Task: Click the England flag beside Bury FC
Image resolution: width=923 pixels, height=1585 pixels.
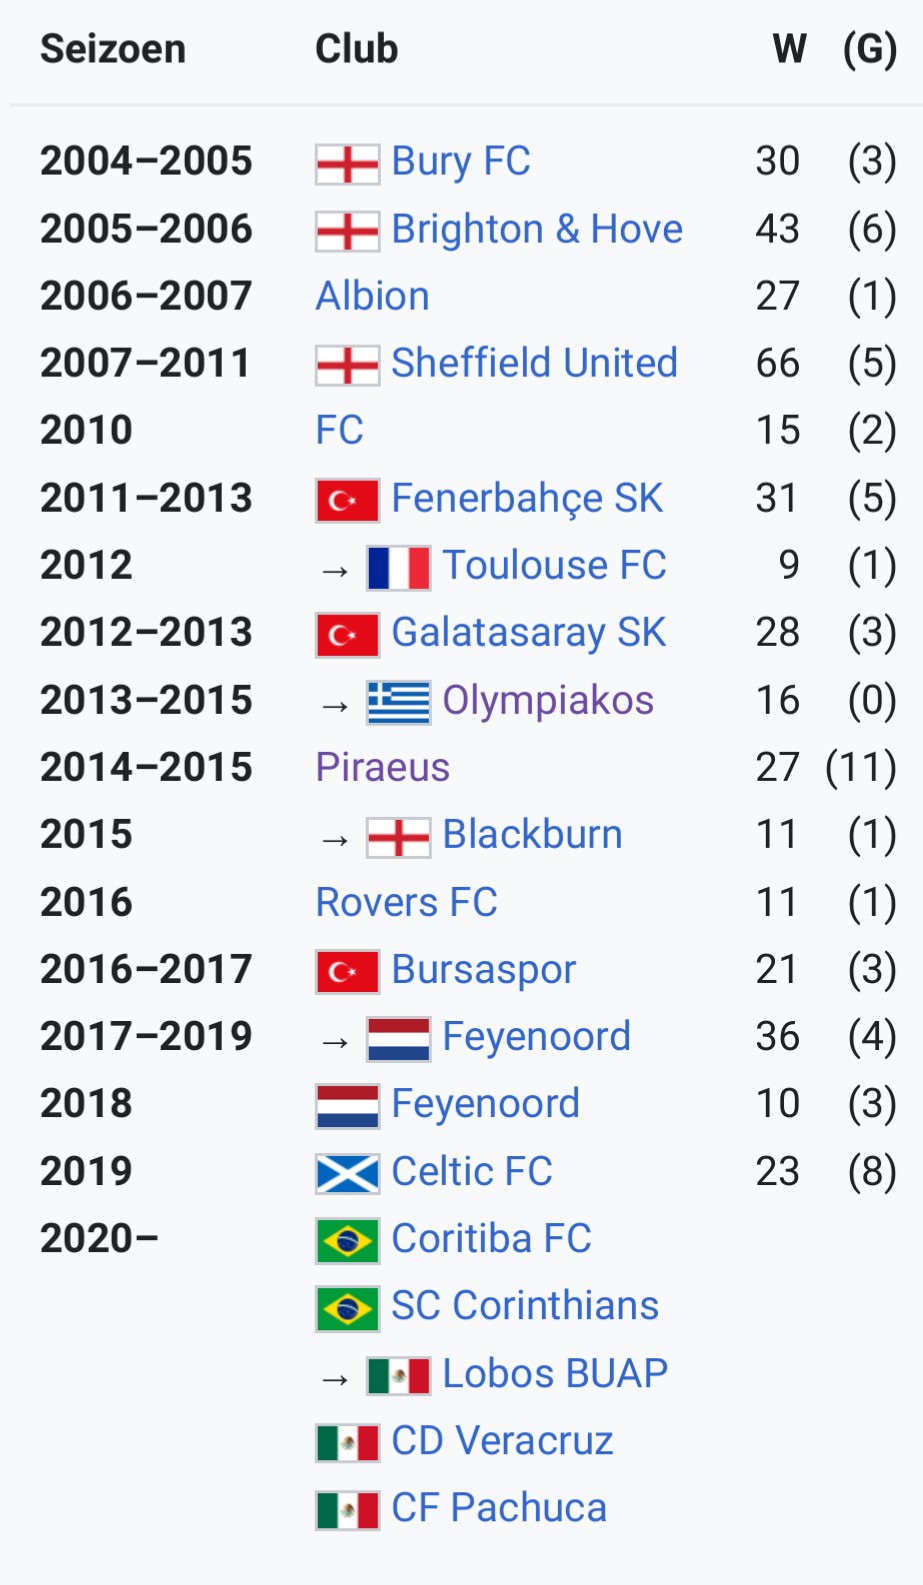Action: (347, 164)
